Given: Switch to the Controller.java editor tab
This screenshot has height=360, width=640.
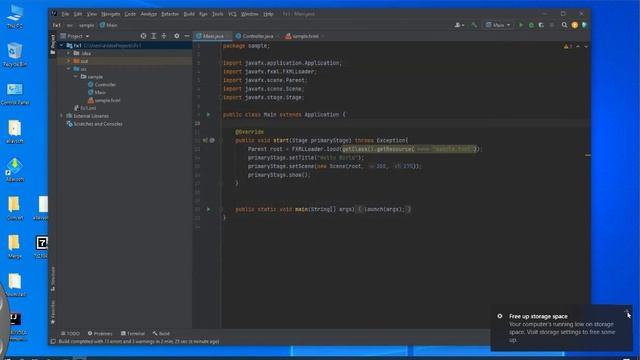Looking at the screenshot, I should 257,36.
